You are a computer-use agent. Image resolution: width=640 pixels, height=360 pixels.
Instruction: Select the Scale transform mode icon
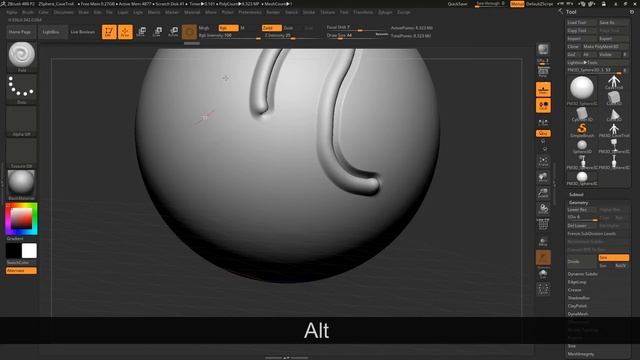157,32
